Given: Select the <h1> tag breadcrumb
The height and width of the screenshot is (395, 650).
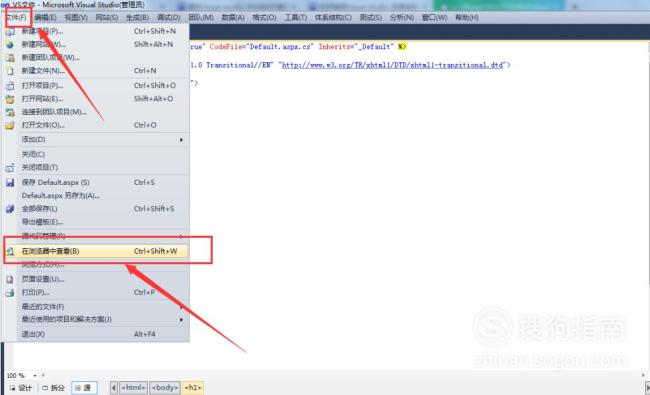Looking at the screenshot, I should (x=193, y=388).
